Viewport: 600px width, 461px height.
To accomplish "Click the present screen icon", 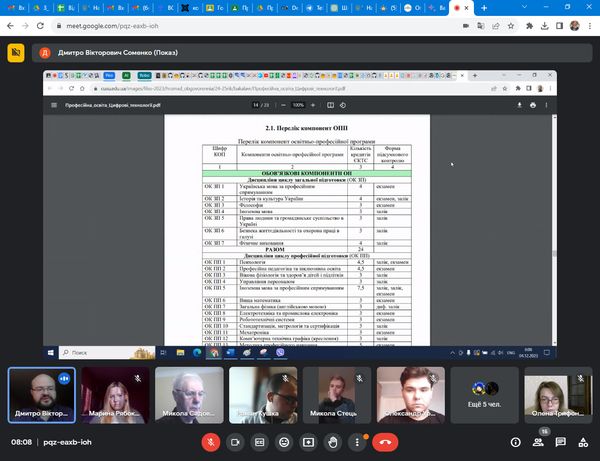I will click(308, 441).
